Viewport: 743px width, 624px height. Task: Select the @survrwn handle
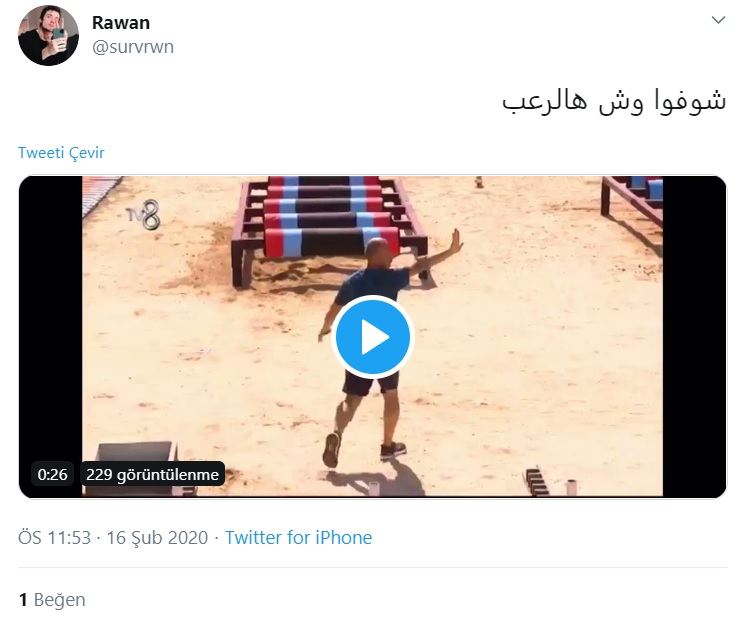[x=133, y=47]
